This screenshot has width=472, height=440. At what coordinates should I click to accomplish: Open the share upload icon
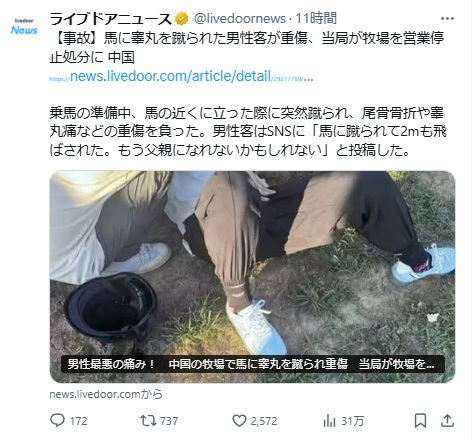point(447,421)
